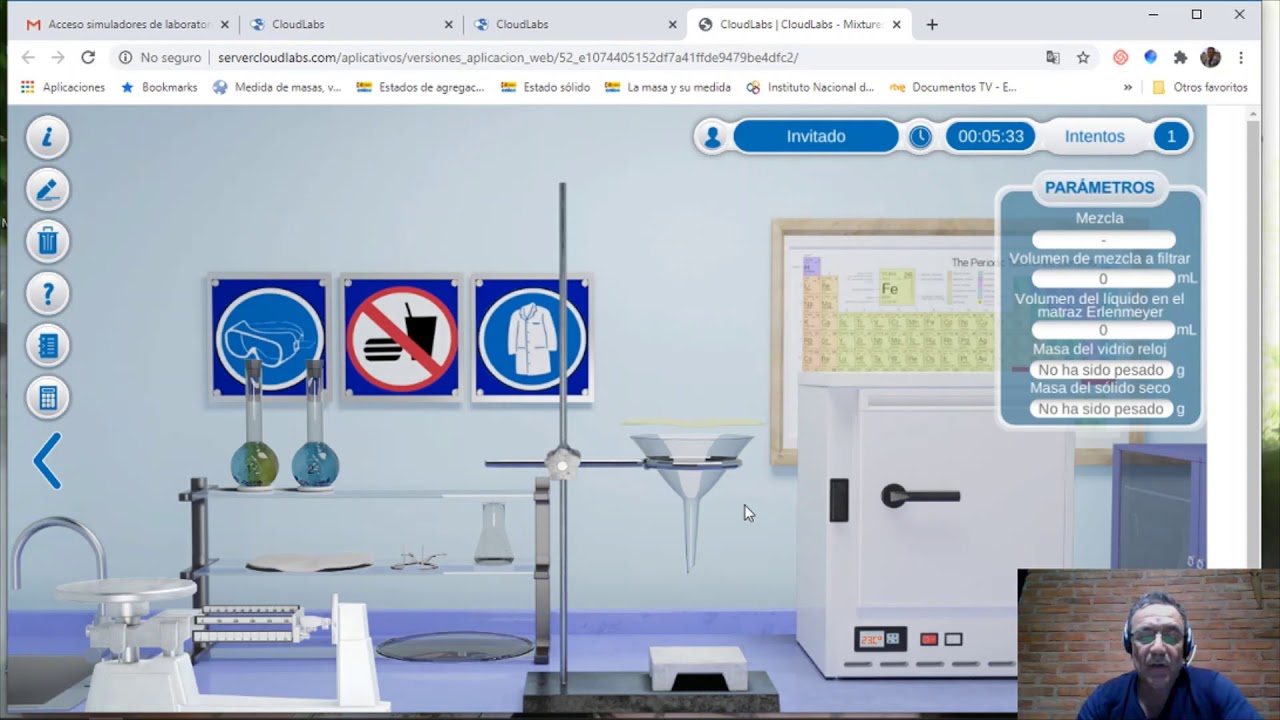Bookmark this page with star icon
This screenshot has height=720, width=1280.
(1083, 57)
